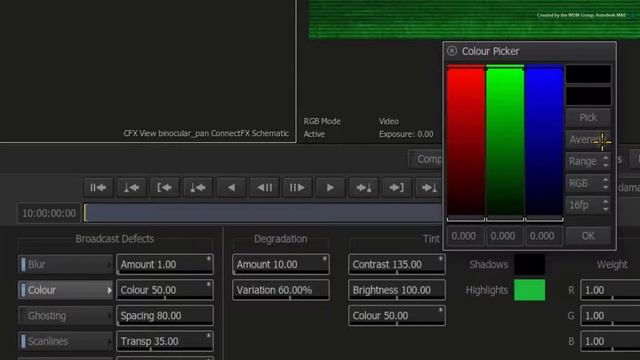The height and width of the screenshot is (360, 640).
Task: Play the clip forward
Action: coord(330,187)
